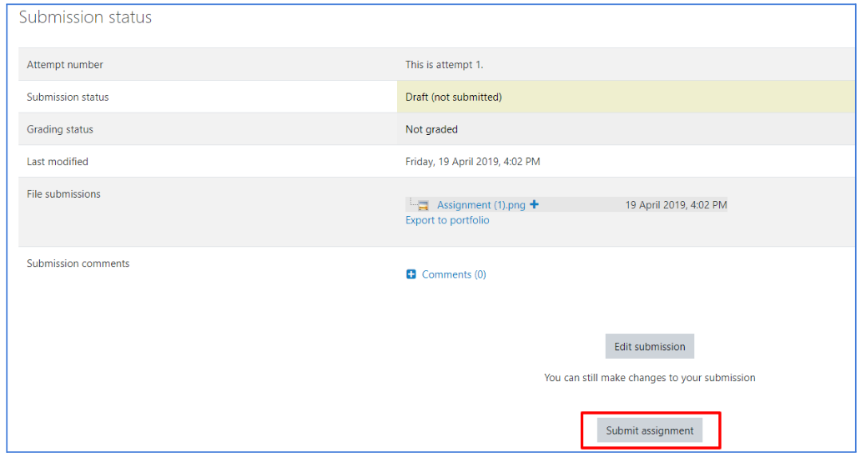Click the 'Attempt number' row label
The image size is (861, 461).
pyautogui.click(x=65, y=65)
